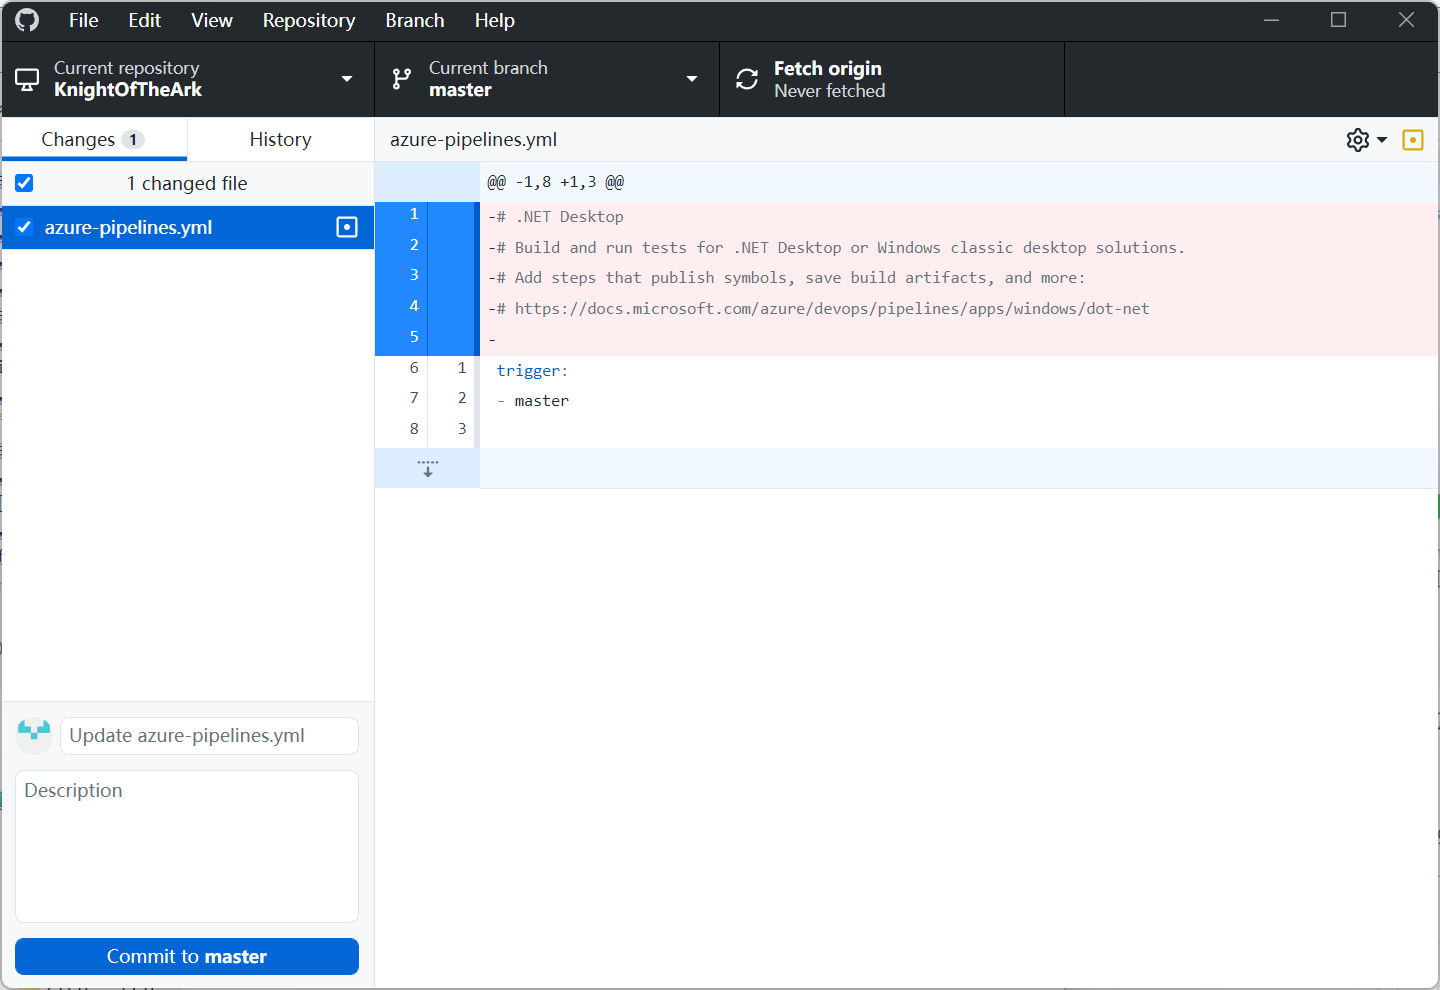This screenshot has width=1440, height=990.
Task: Expand the diff downward with arrow
Action: pyautogui.click(x=428, y=468)
